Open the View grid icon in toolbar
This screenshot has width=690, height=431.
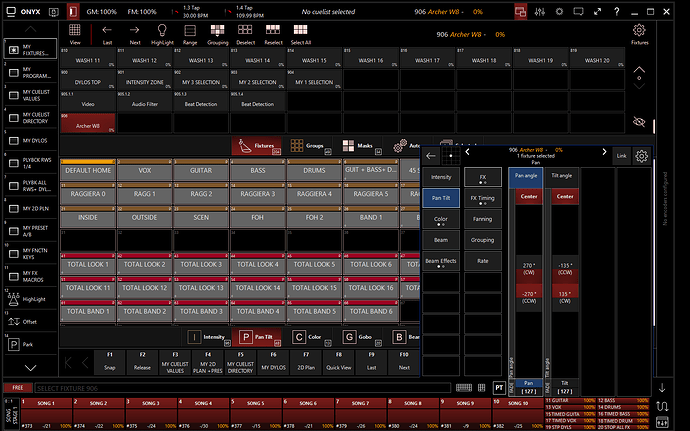(75, 34)
